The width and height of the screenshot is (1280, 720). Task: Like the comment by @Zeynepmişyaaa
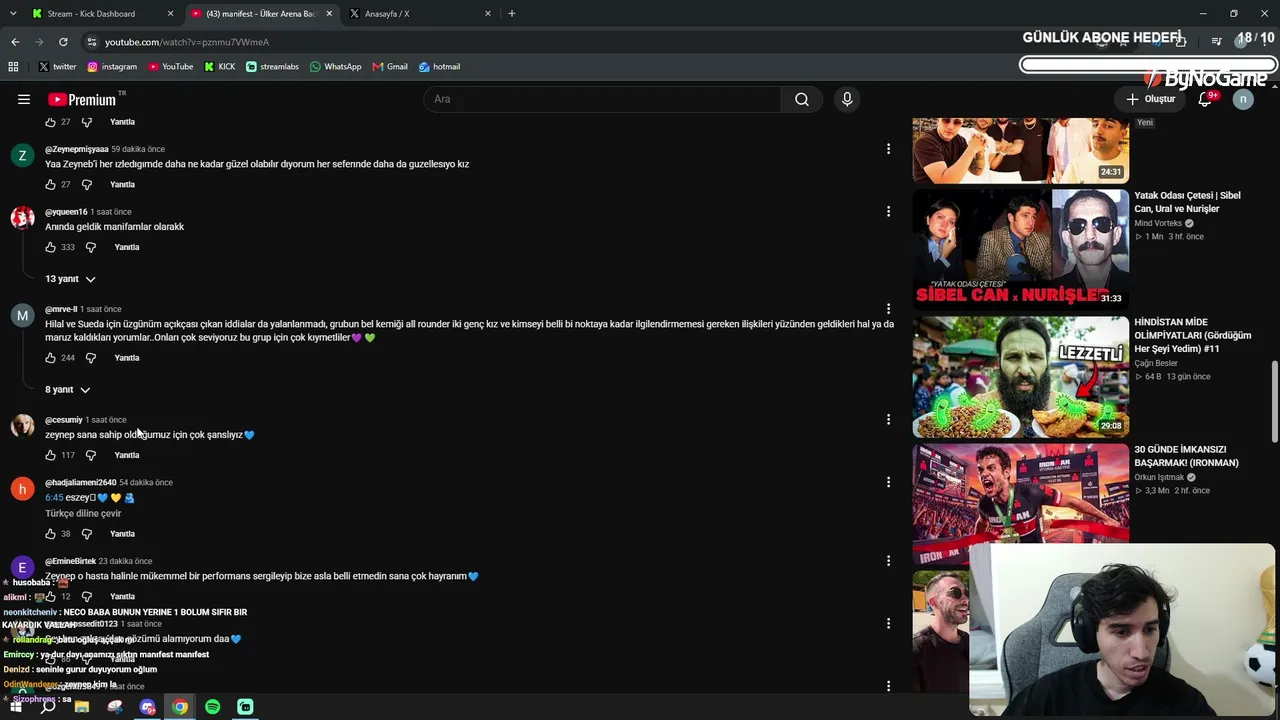[50, 184]
